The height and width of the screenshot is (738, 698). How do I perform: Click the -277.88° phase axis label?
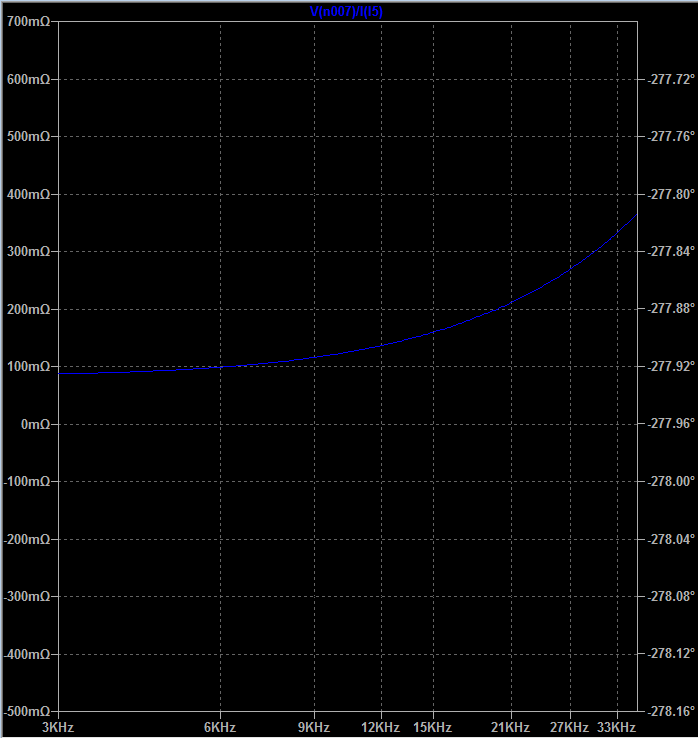pos(671,308)
